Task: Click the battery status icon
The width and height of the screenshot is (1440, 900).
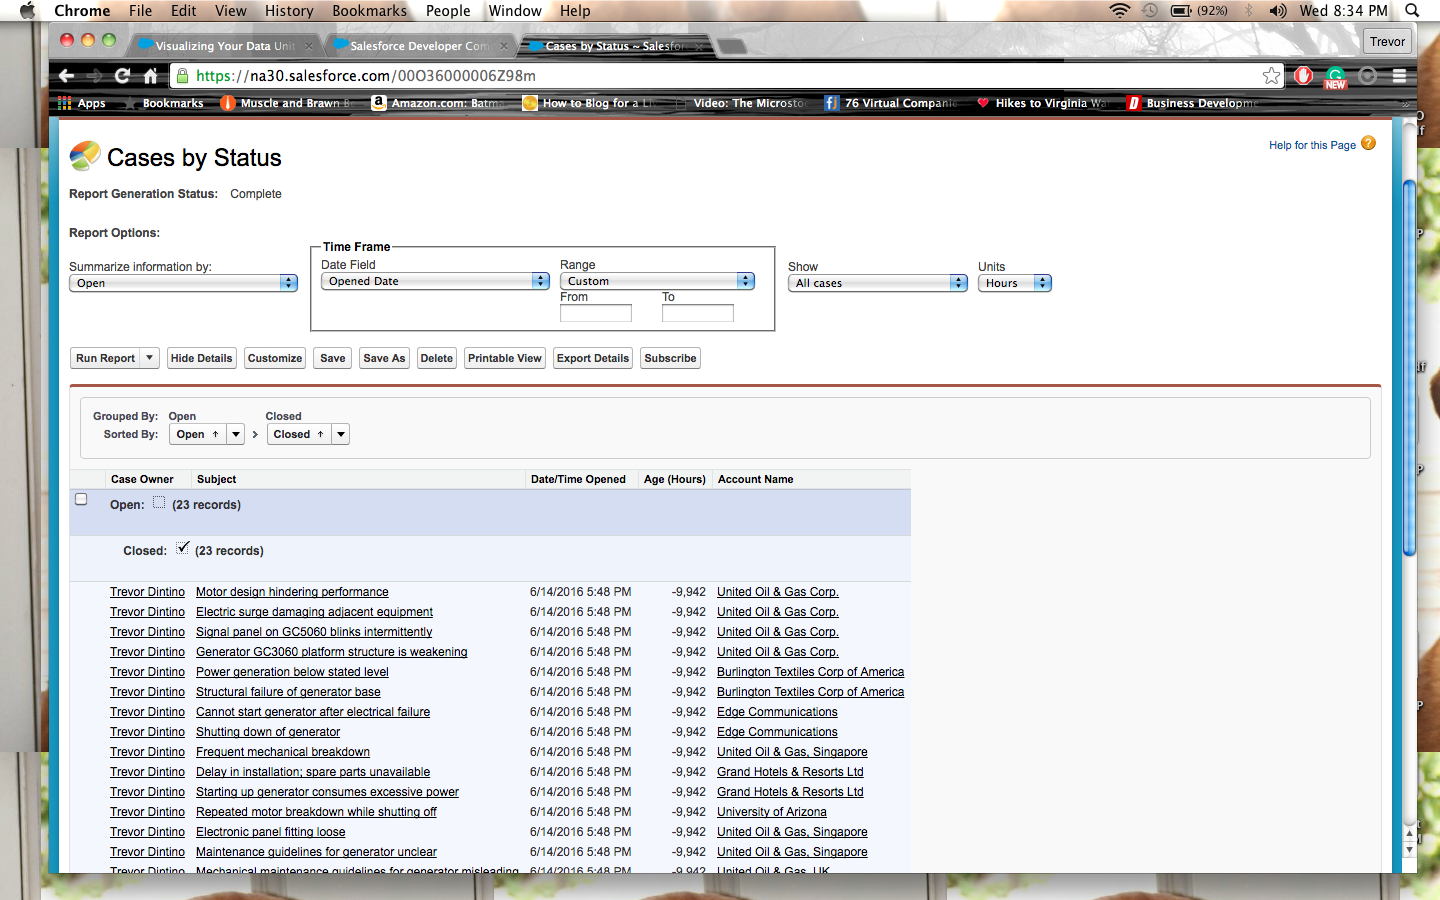Action: [x=1181, y=11]
